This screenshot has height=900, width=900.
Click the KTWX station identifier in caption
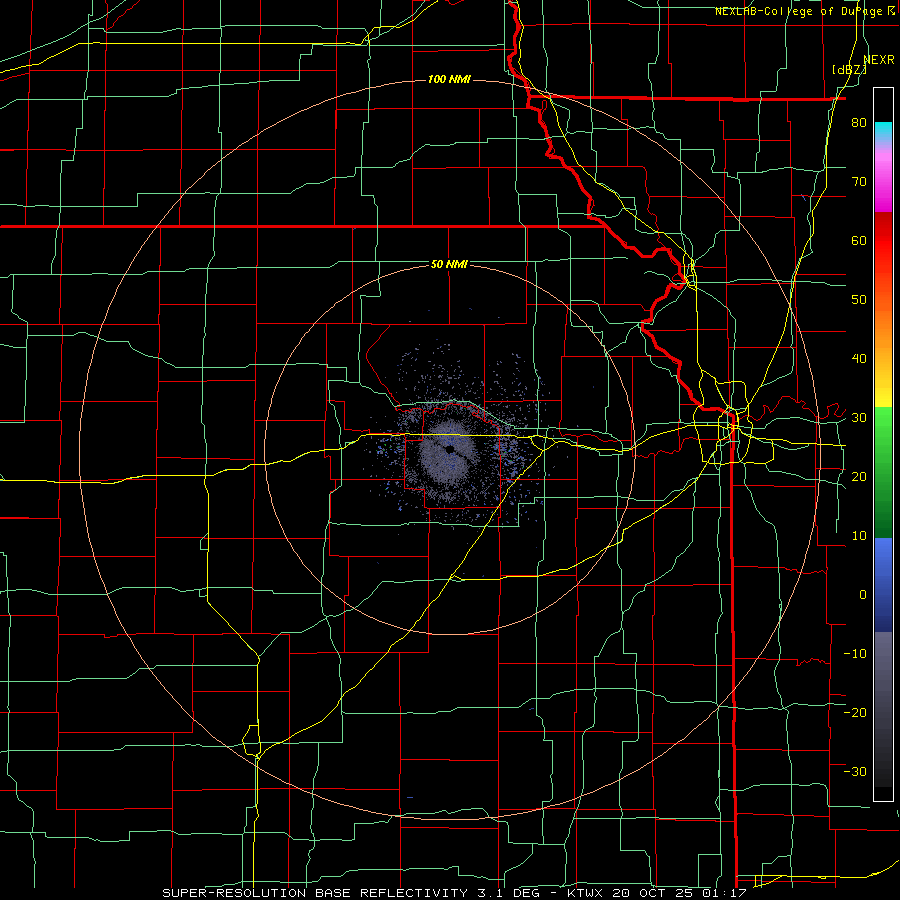[x=587, y=893]
